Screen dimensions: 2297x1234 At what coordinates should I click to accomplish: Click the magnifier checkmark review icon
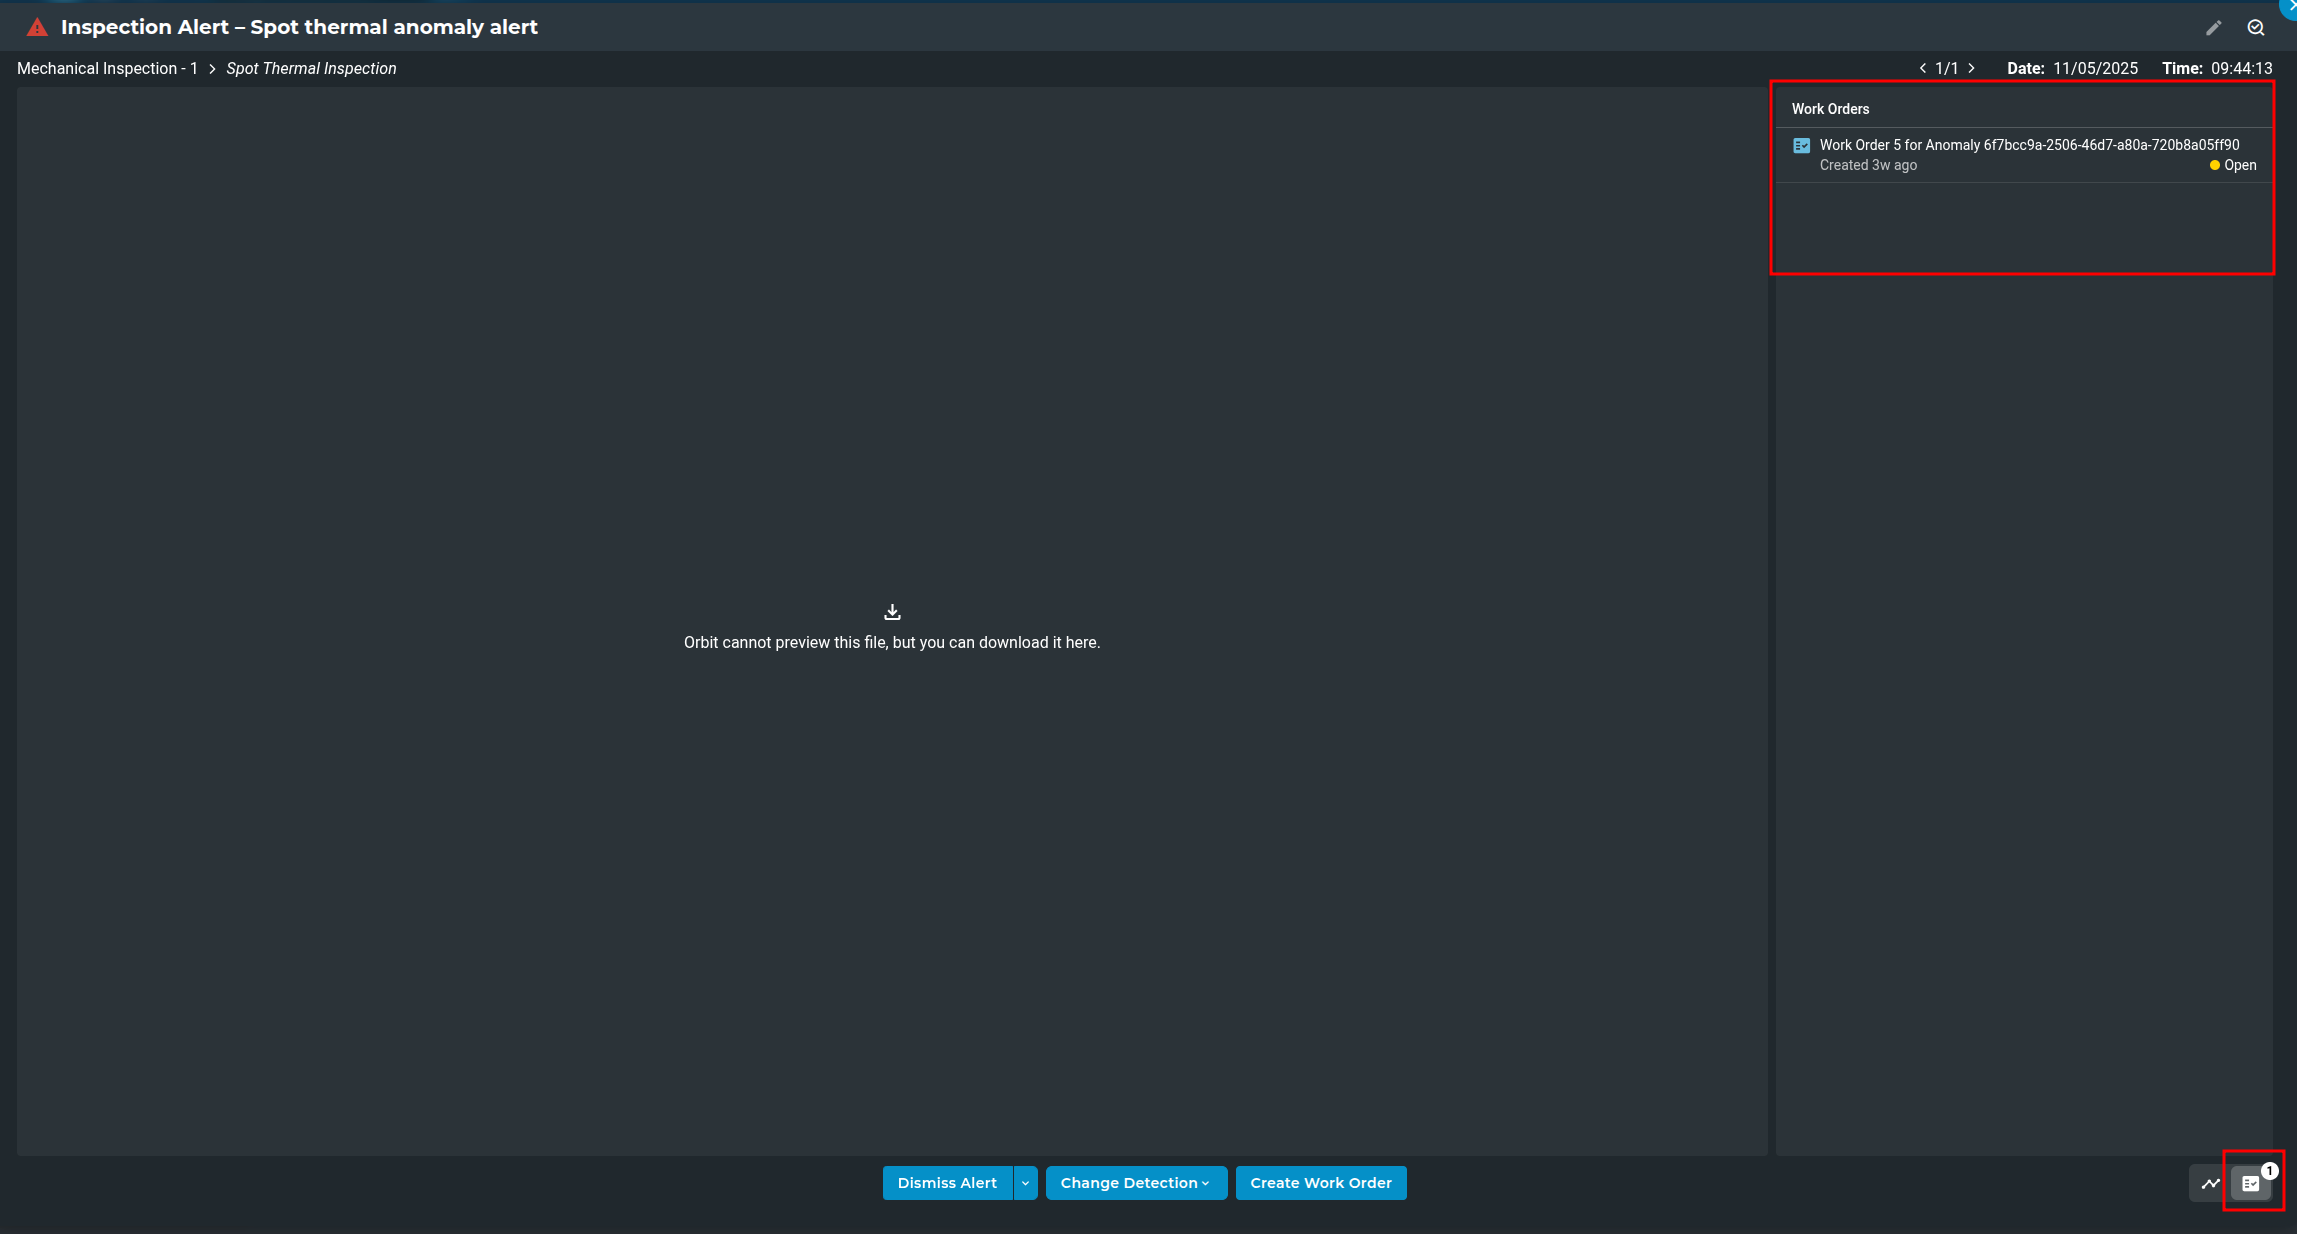(2256, 28)
